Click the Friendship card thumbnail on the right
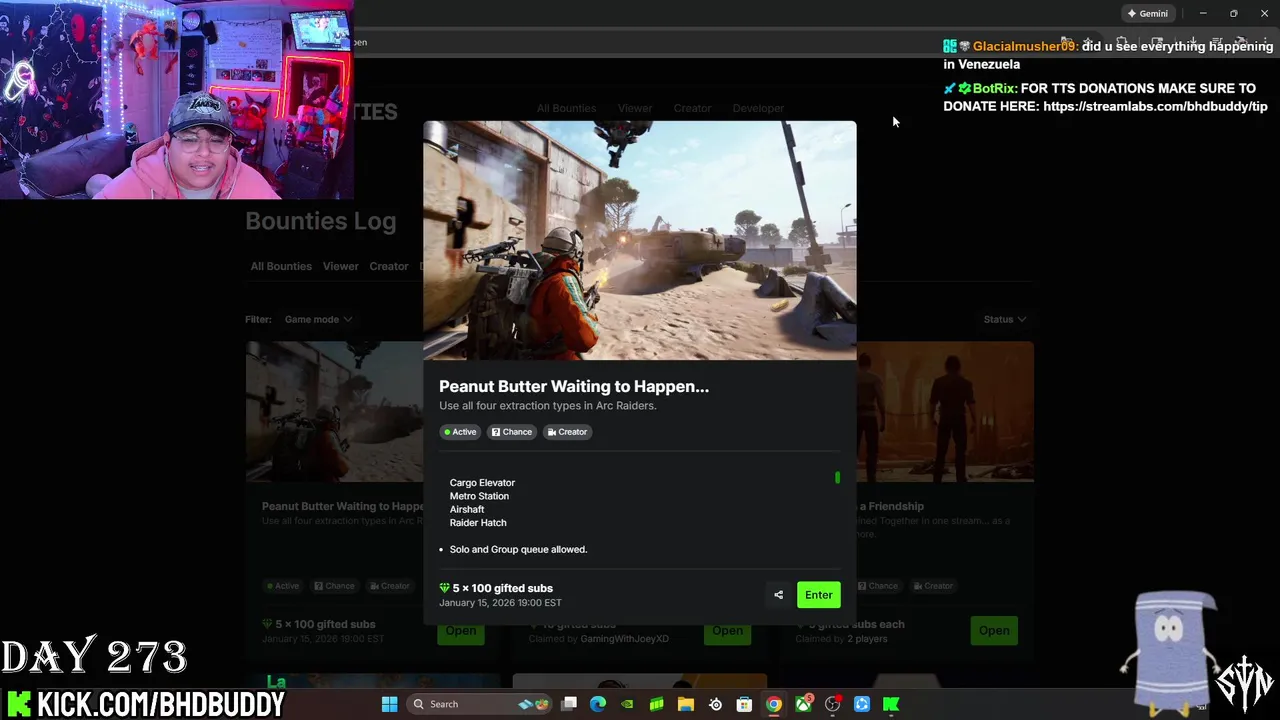The width and height of the screenshot is (1280, 720). [x=945, y=412]
